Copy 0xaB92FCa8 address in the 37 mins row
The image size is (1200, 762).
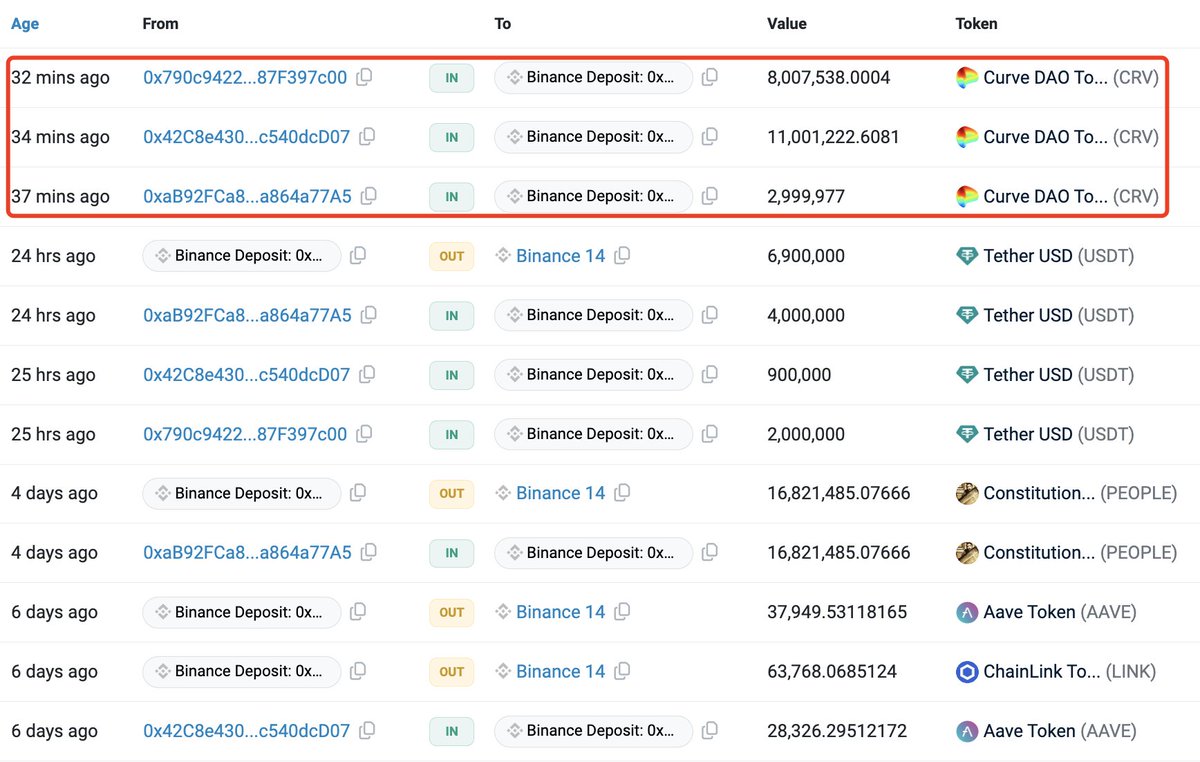369,196
